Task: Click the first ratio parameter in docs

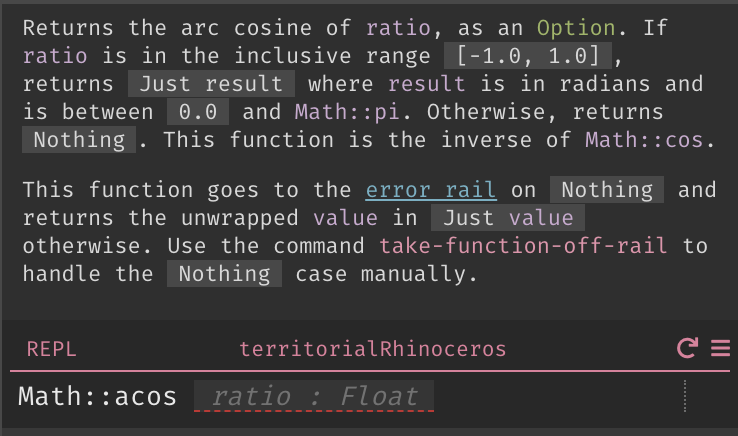Action: (398, 28)
